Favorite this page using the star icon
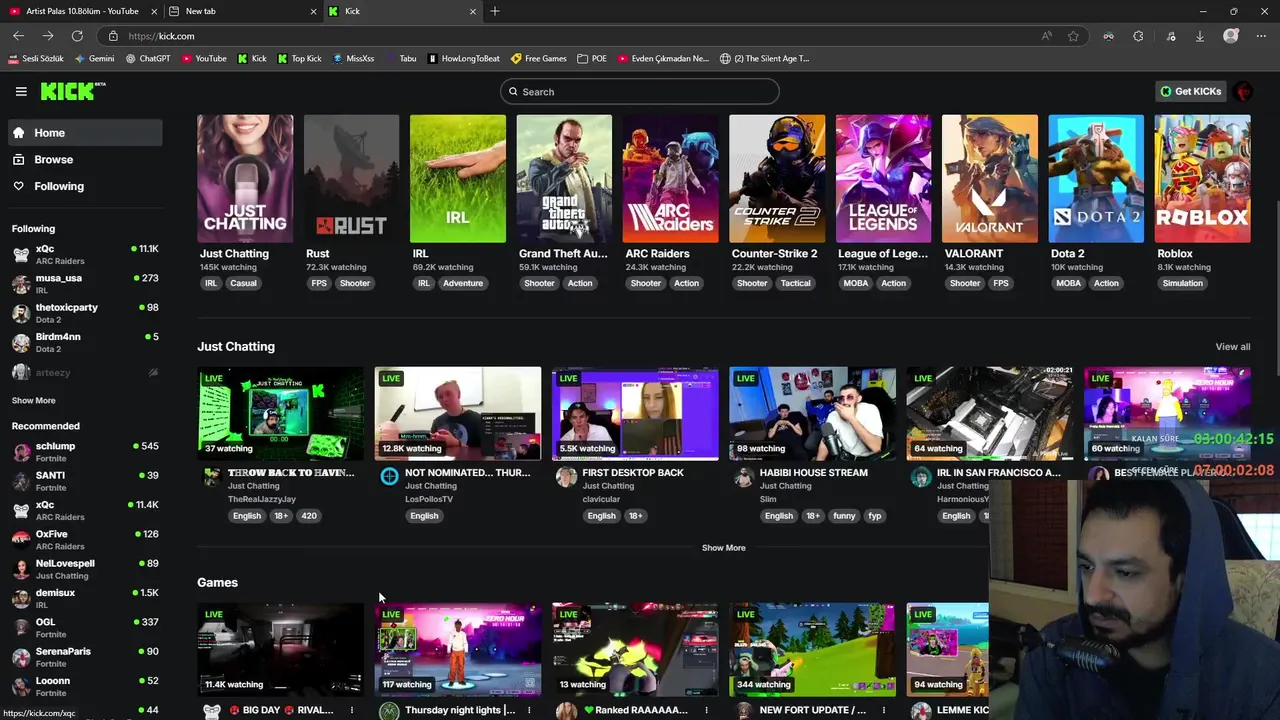This screenshot has width=1280, height=720. tap(1073, 36)
